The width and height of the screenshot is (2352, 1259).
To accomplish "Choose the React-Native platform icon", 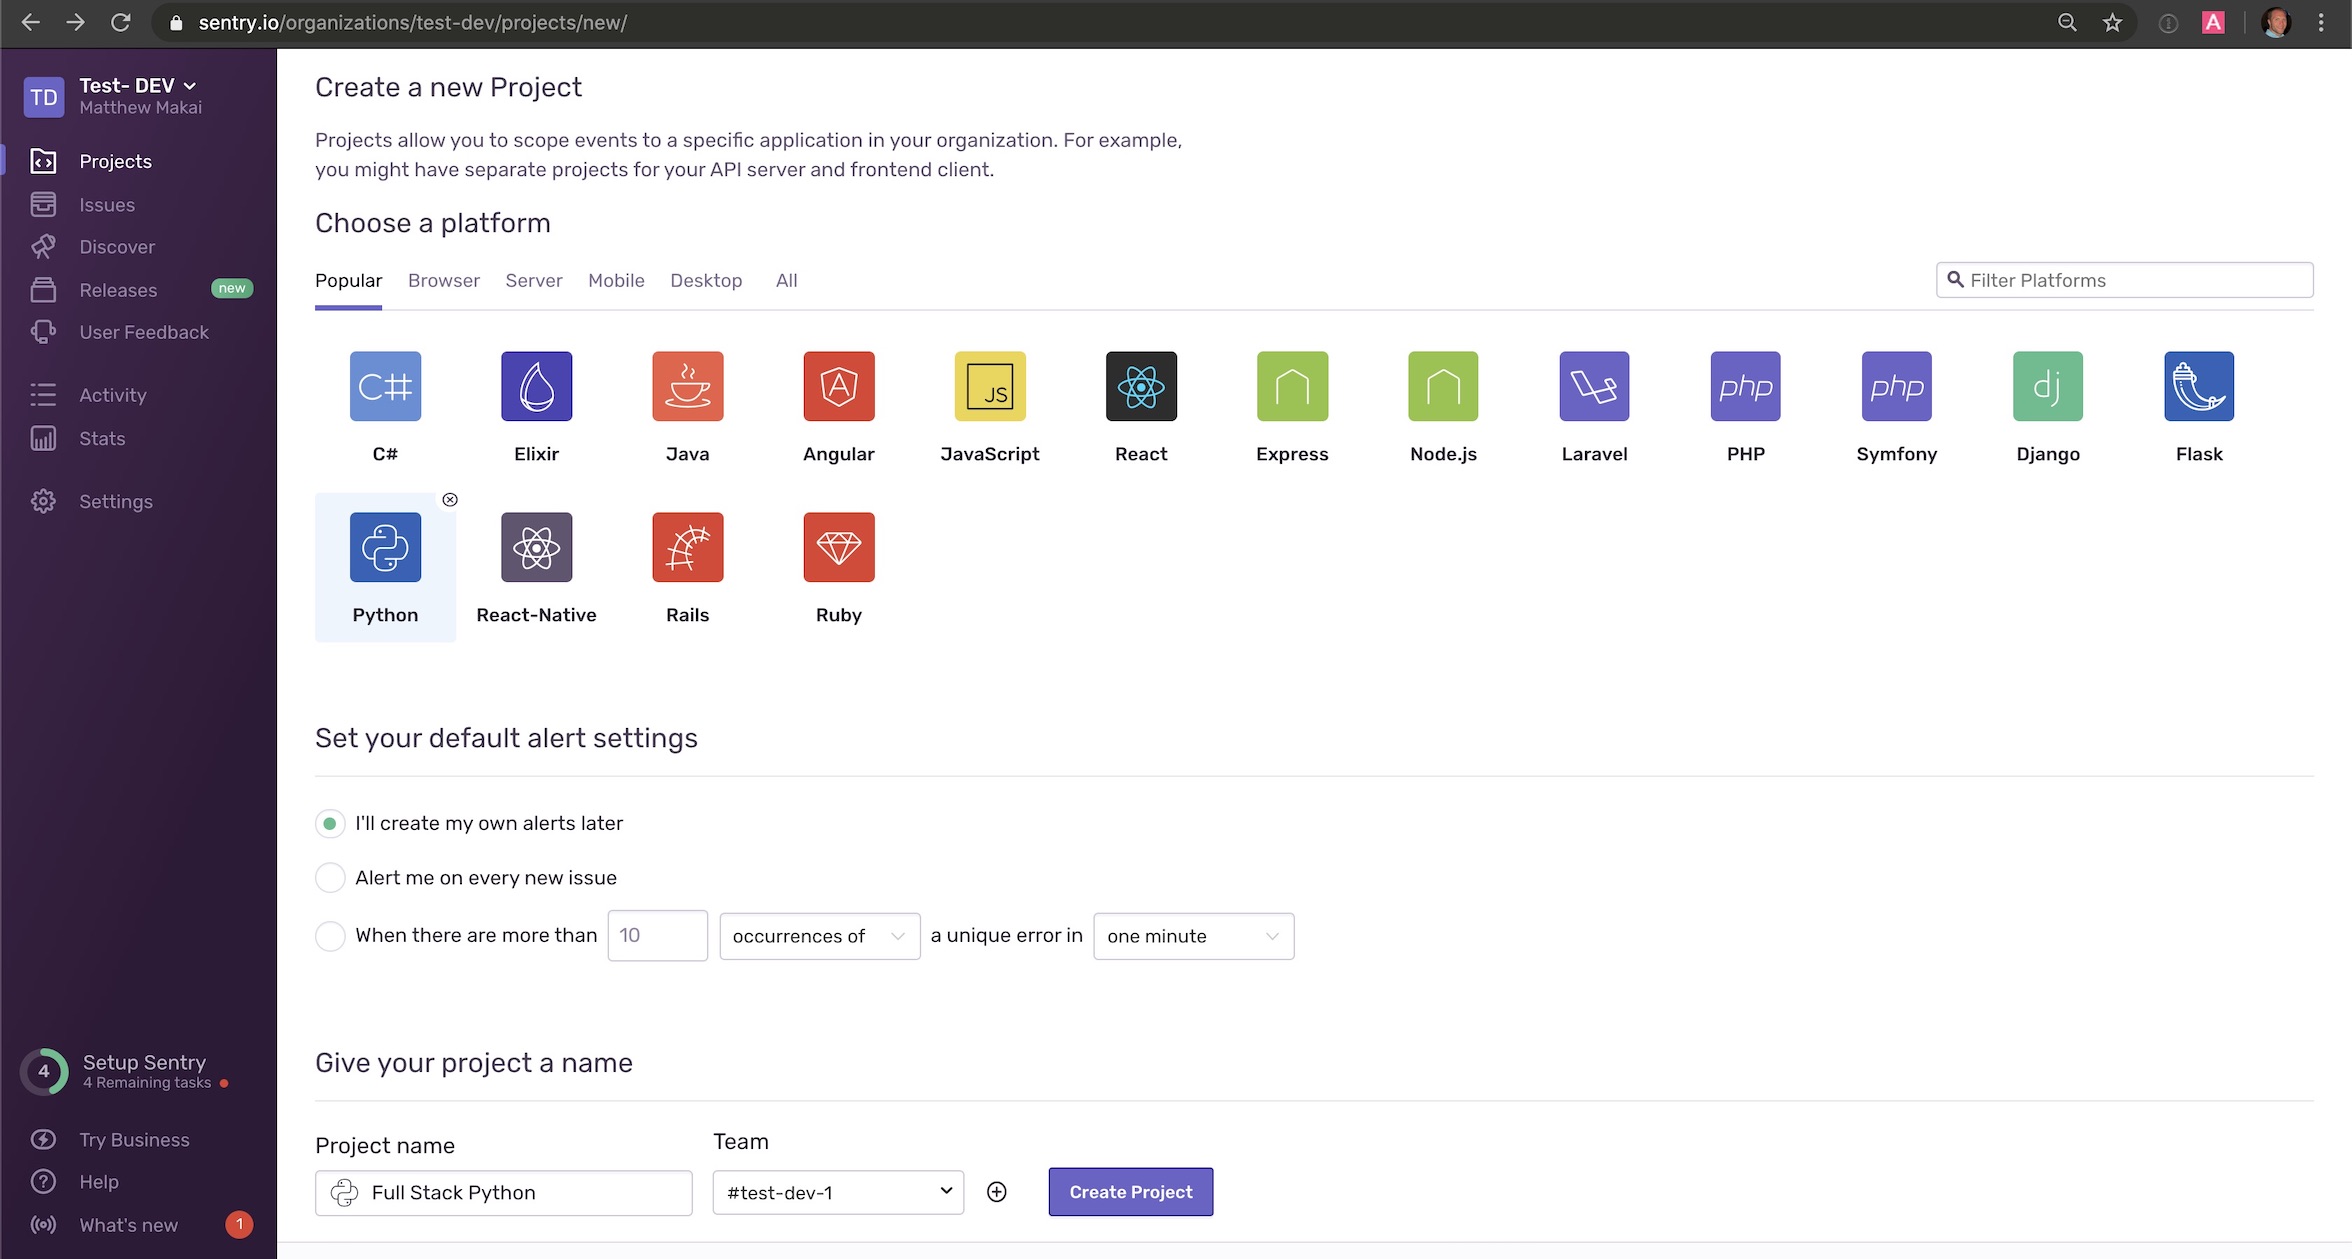I will click(x=536, y=548).
